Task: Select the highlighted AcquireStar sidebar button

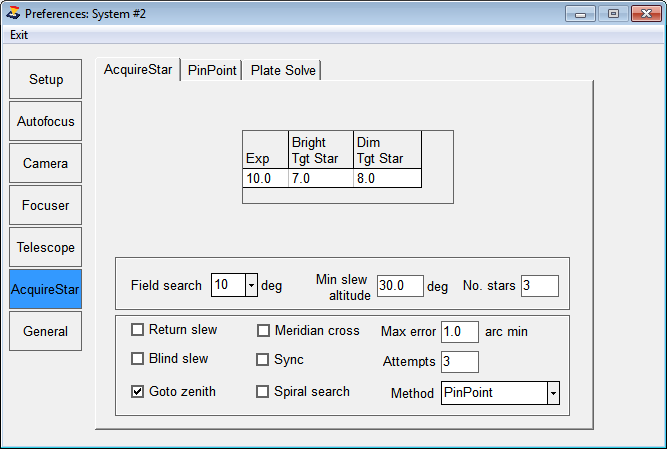Action: click(x=46, y=289)
